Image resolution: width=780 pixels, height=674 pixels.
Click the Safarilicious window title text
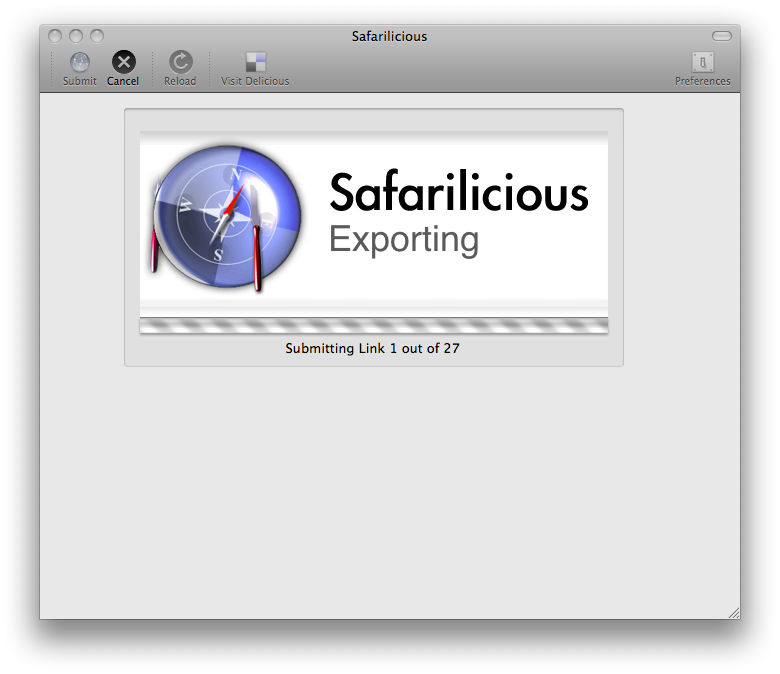pyautogui.click(x=390, y=36)
